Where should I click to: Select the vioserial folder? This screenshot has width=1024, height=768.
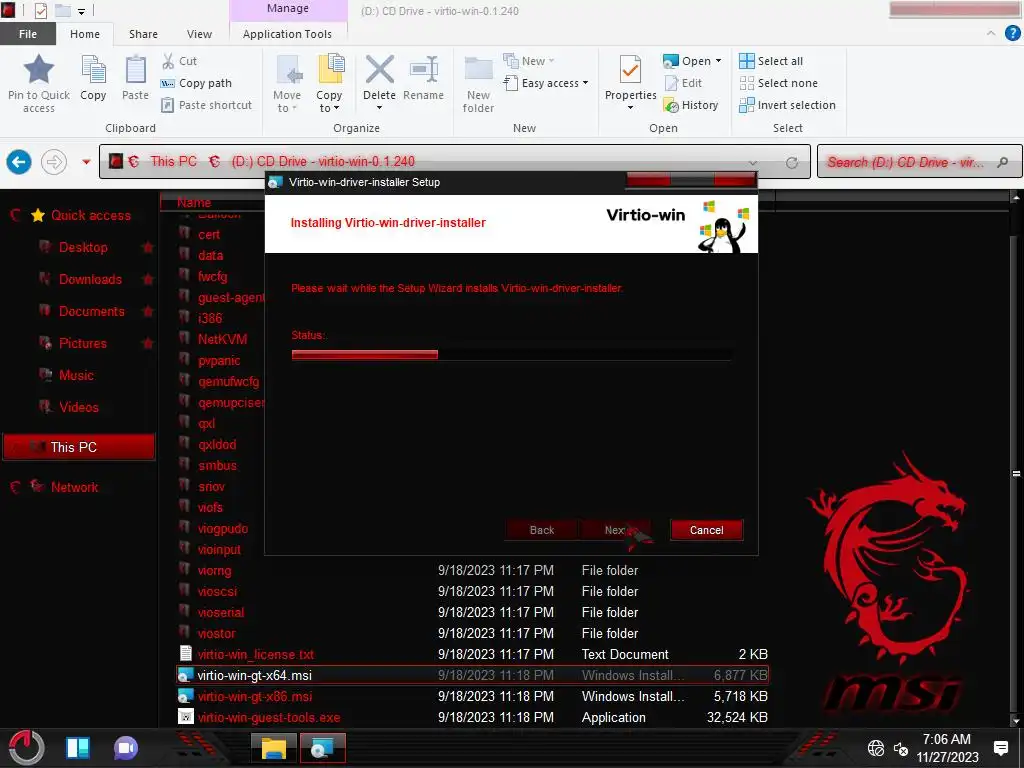coord(473,613)
